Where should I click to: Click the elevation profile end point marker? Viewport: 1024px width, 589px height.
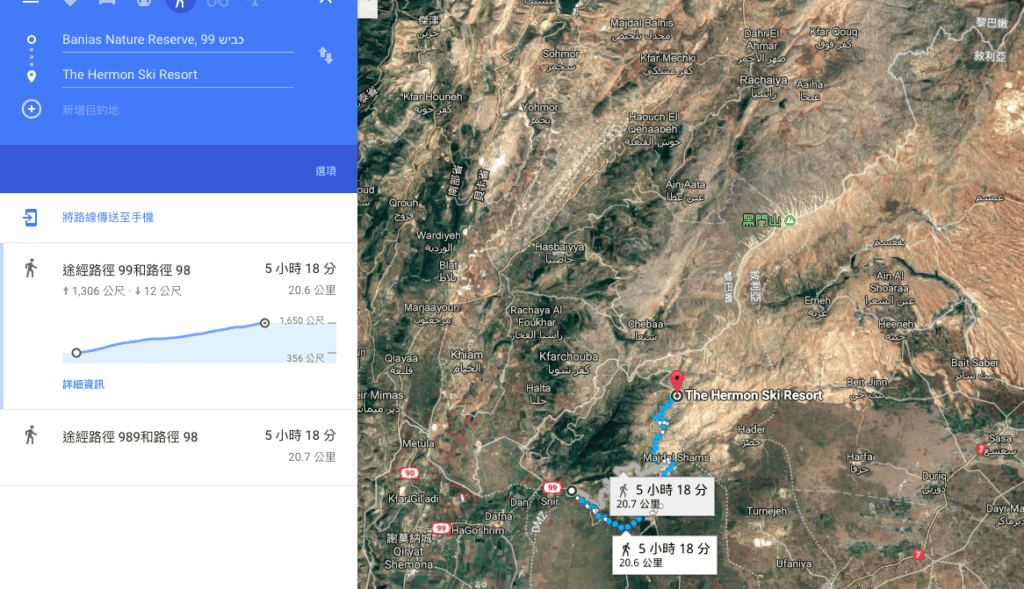(264, 323)
